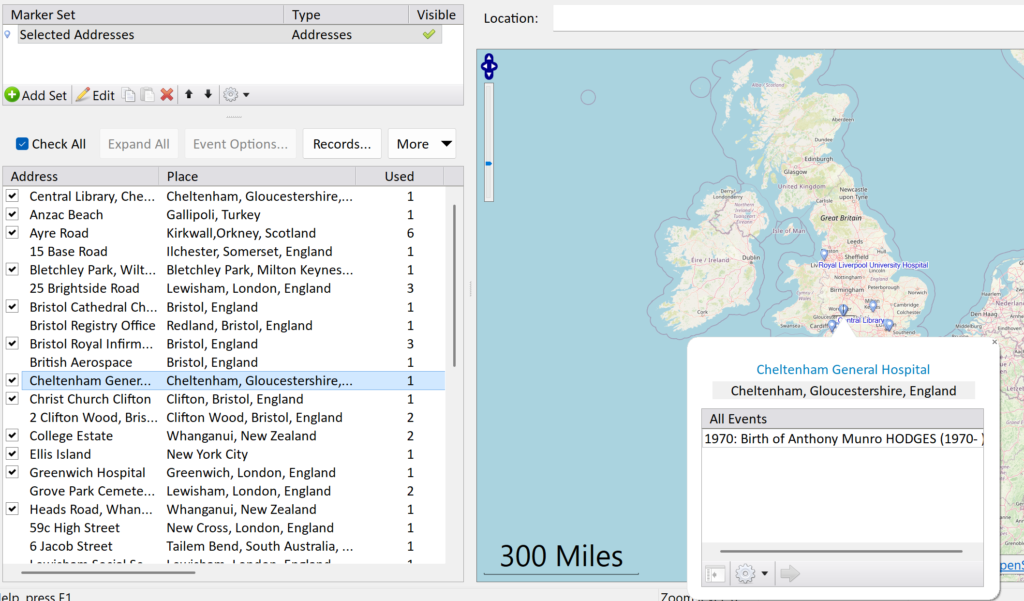Screen dimensions: 1024x601
Task: Click the Edit pencil icon
Action: [x=83, y=95]
